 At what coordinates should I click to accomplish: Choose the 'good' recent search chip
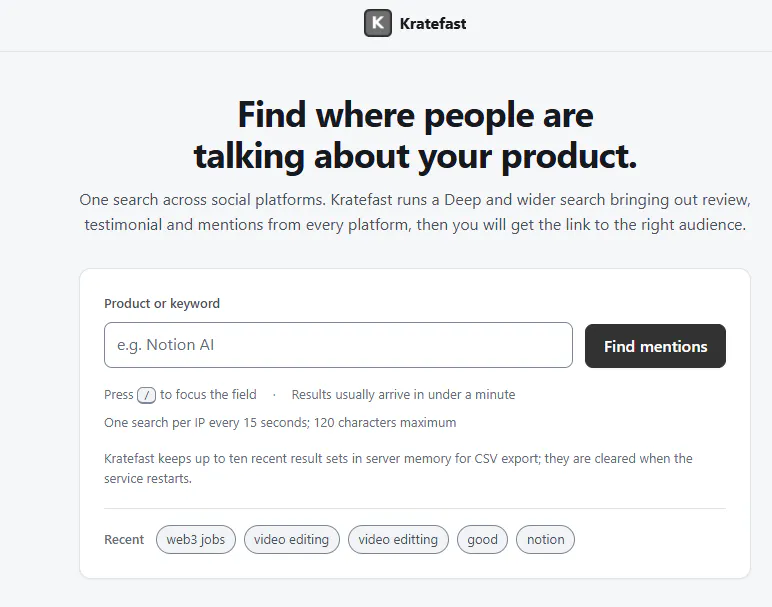pyautogui.click(x=482, y=540)
